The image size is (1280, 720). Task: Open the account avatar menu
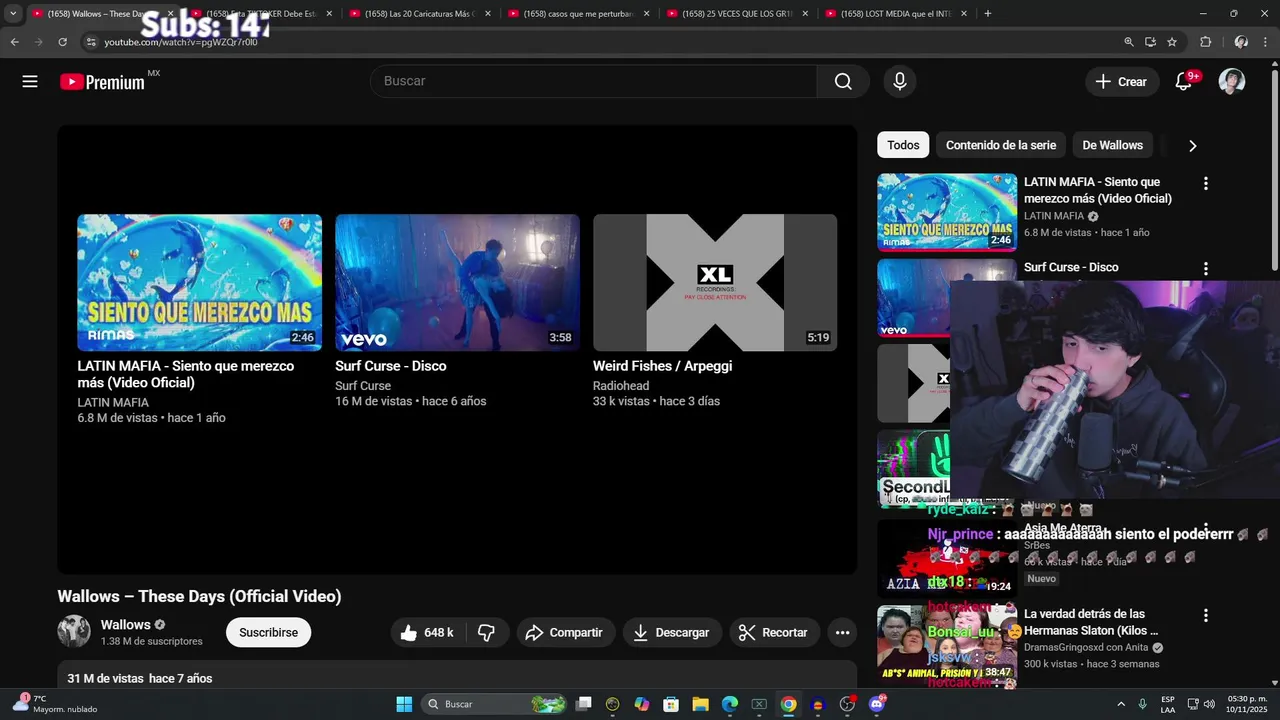click(x=1232, y=82)
